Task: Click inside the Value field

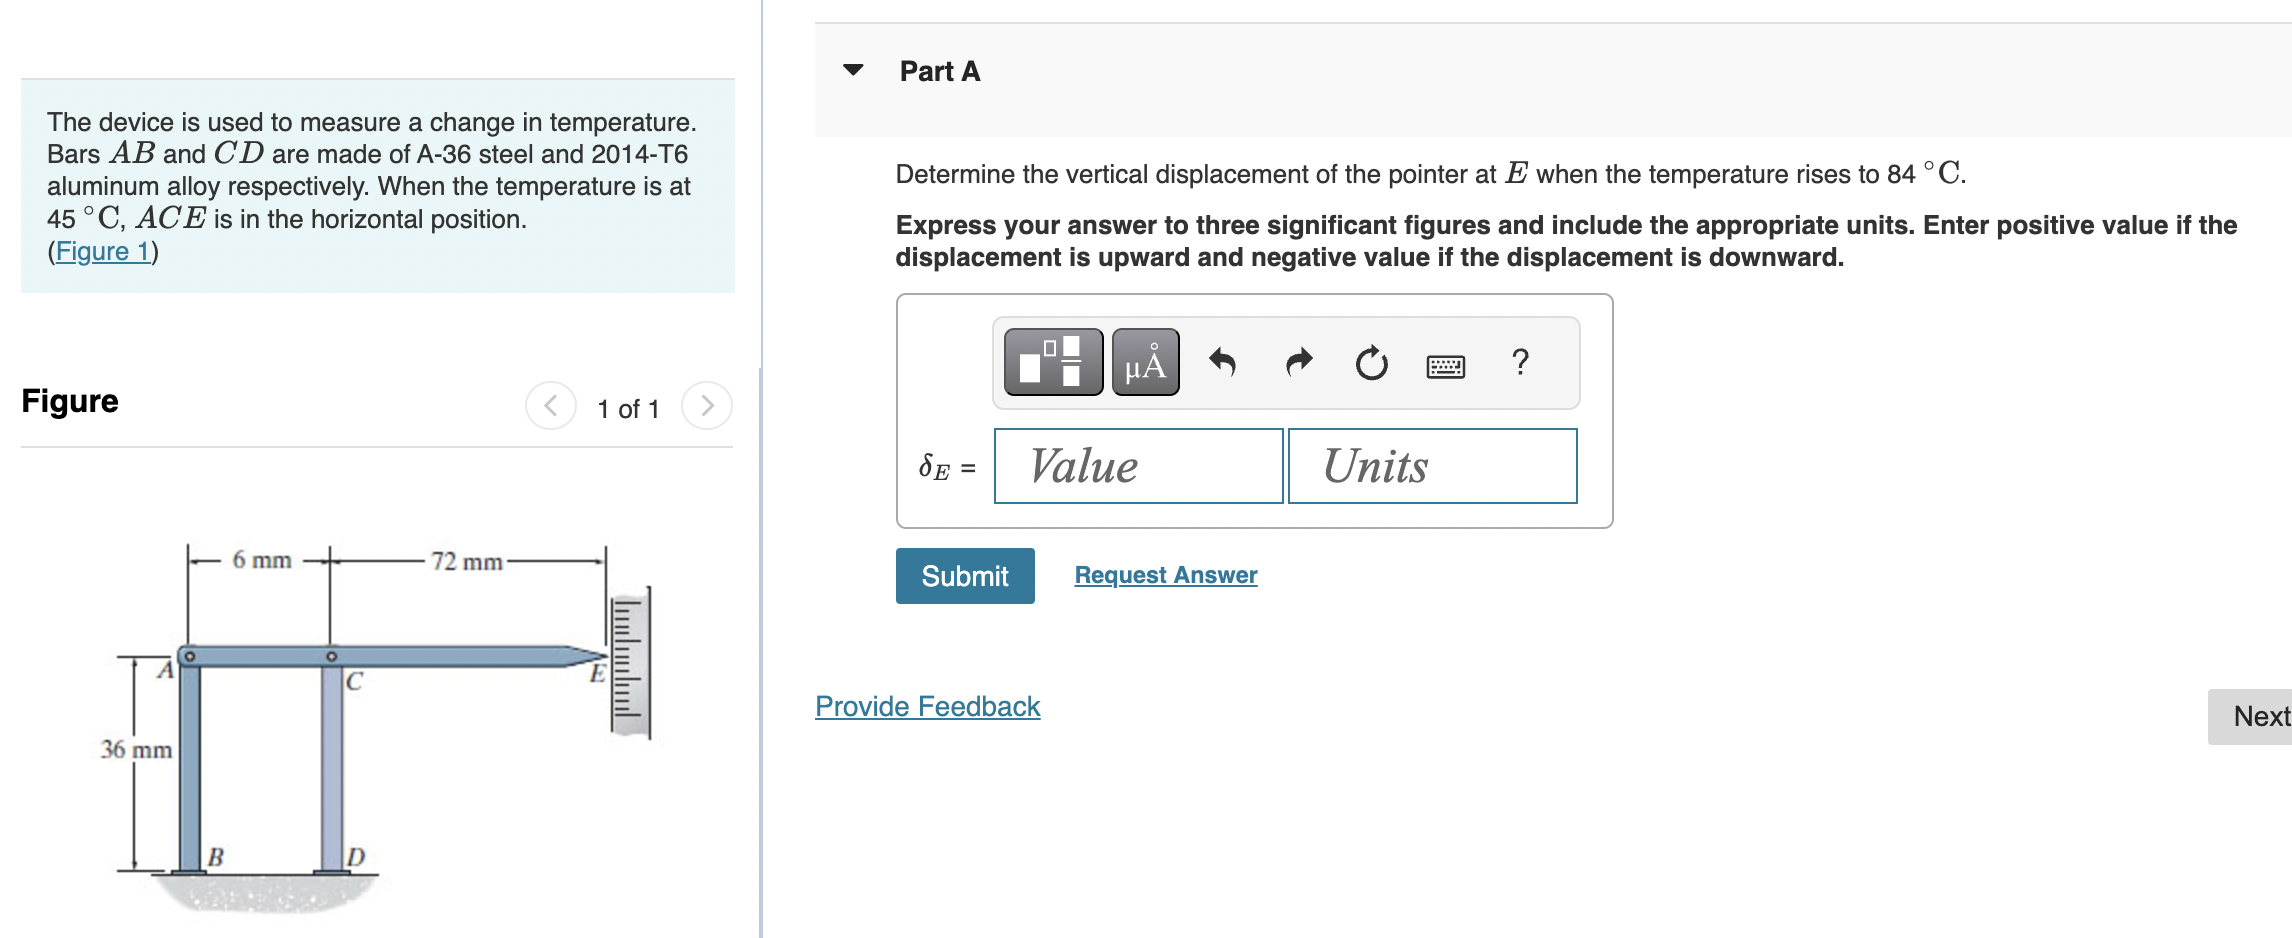Action: click(1138, 466)
